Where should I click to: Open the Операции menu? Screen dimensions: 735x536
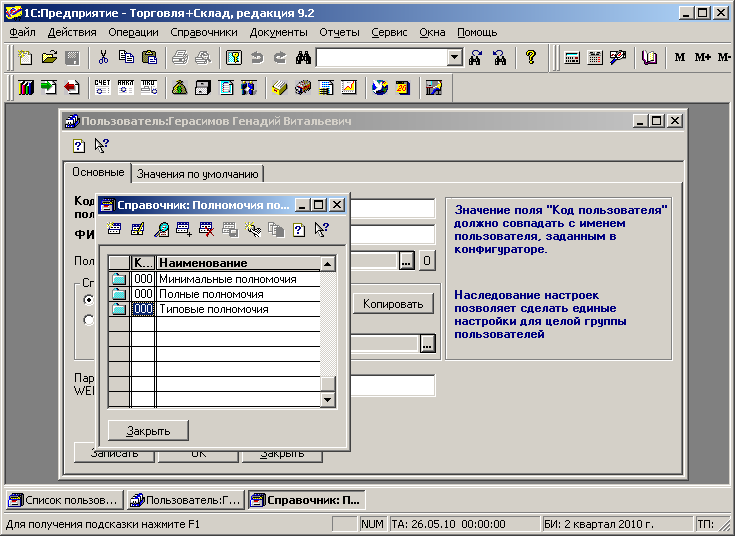coord(134,32)
